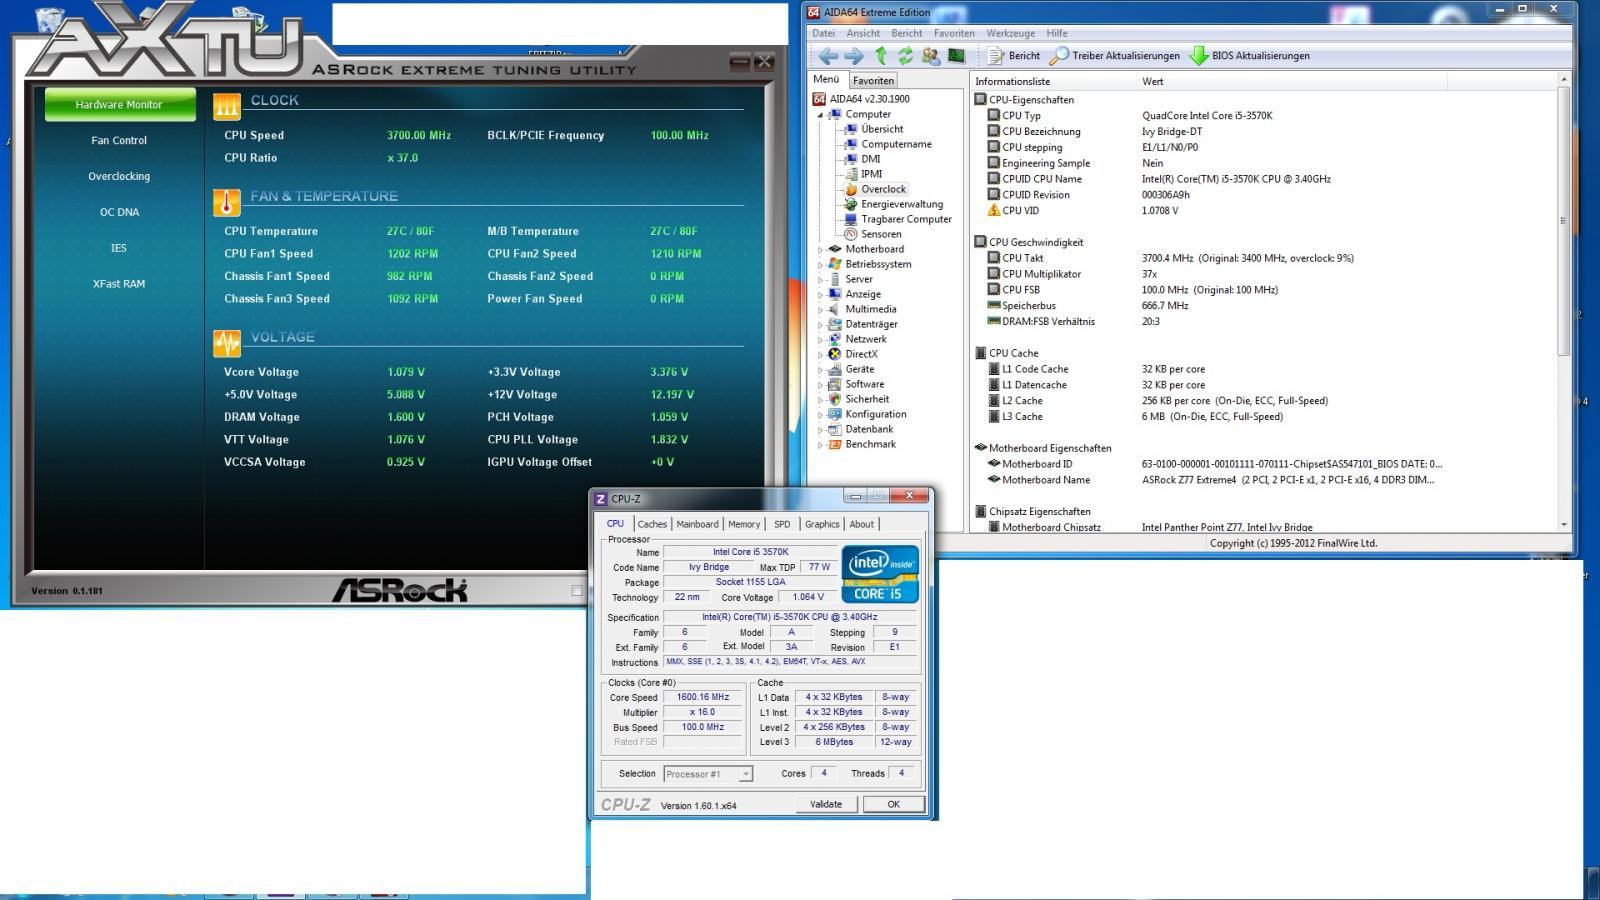The image size is (1600, 900).
Task: Open Fan Control section in AXTU
Action: coord(119,141)
